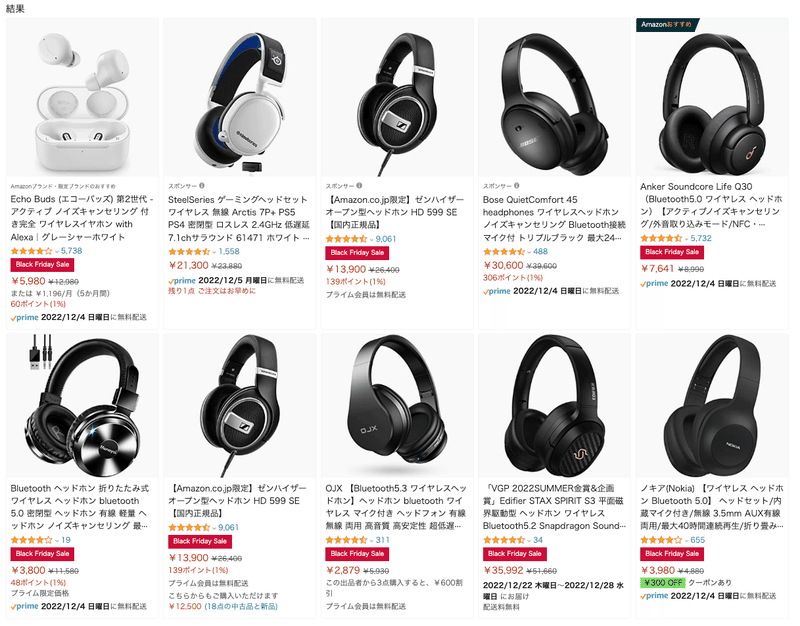The height and width of the screenshot is (626, 800).
Task: Click ¥30,600 price on Bose listing
Action: (x=503, y=265)
